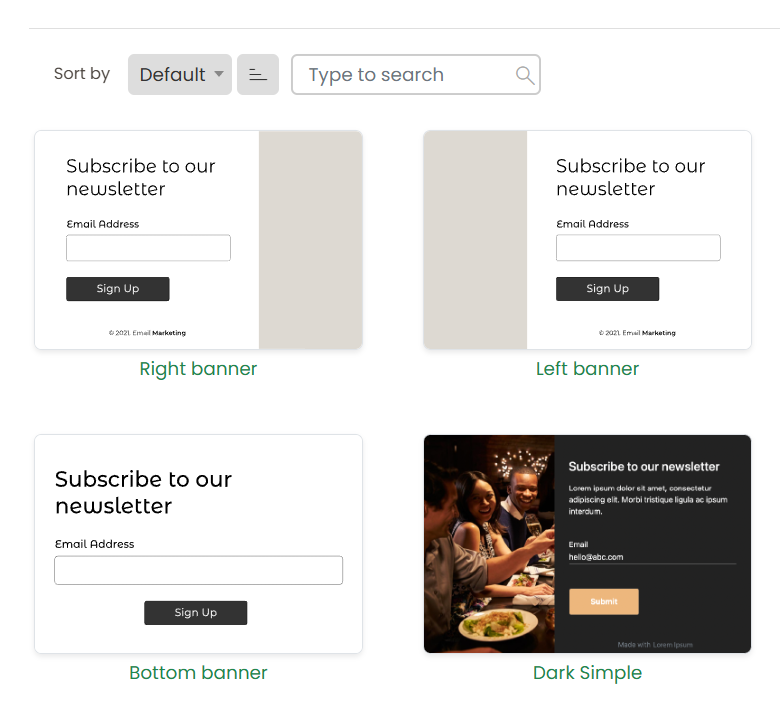Click Email Address field in Left banner
Image resolution: width=780 pixels, height=713 pixels.
tap(638, 248)
